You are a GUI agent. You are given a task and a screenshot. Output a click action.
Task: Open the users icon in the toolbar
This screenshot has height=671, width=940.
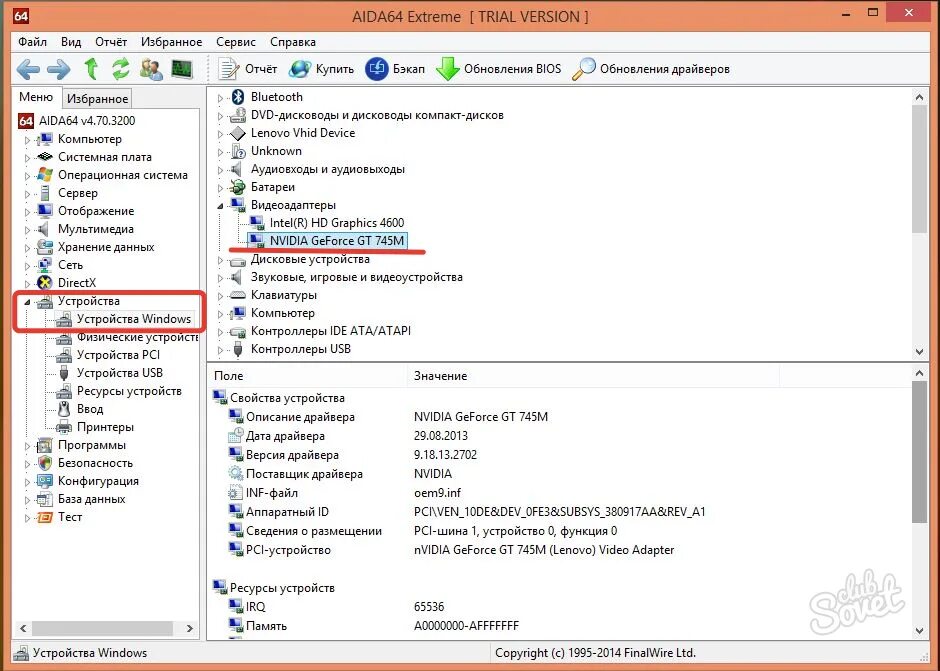(152, 69)
